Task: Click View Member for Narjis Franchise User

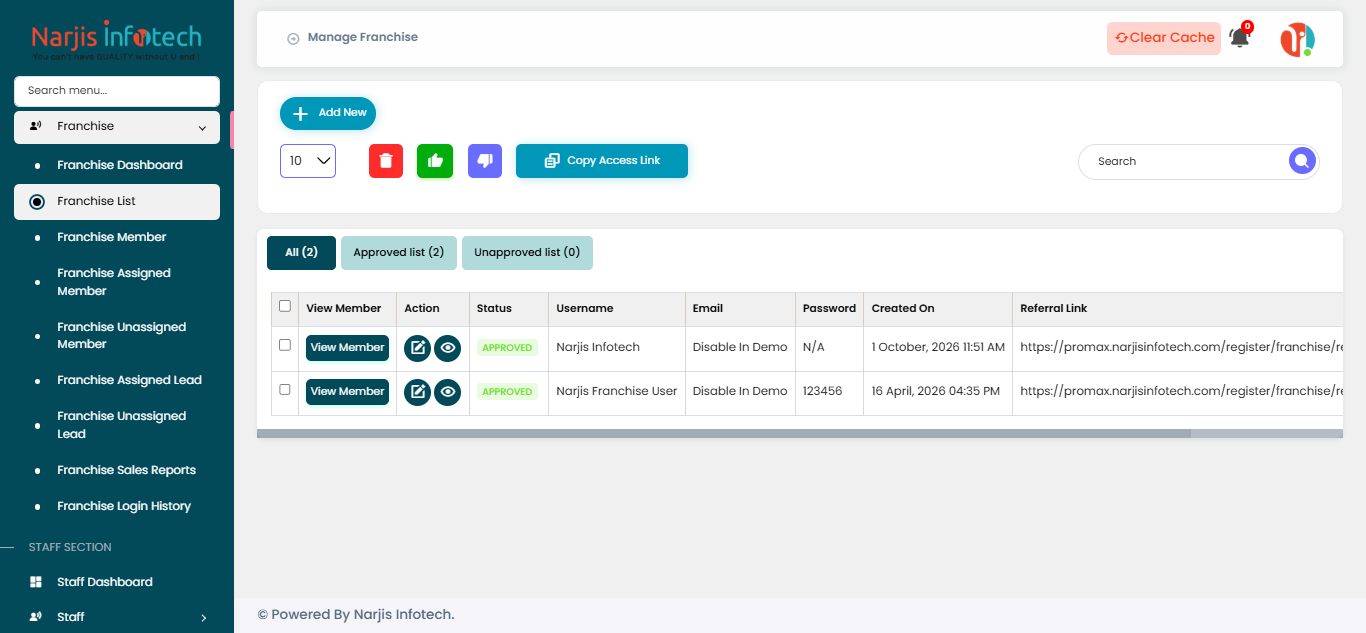Action: pos(347,392)
